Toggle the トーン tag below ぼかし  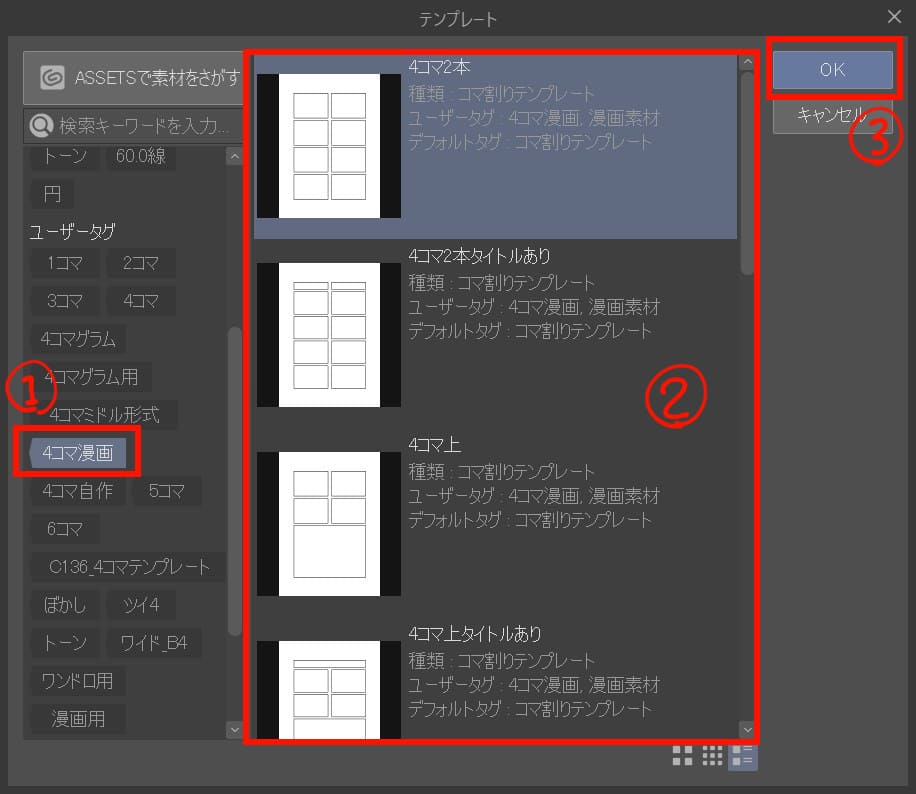pos(65,643)
